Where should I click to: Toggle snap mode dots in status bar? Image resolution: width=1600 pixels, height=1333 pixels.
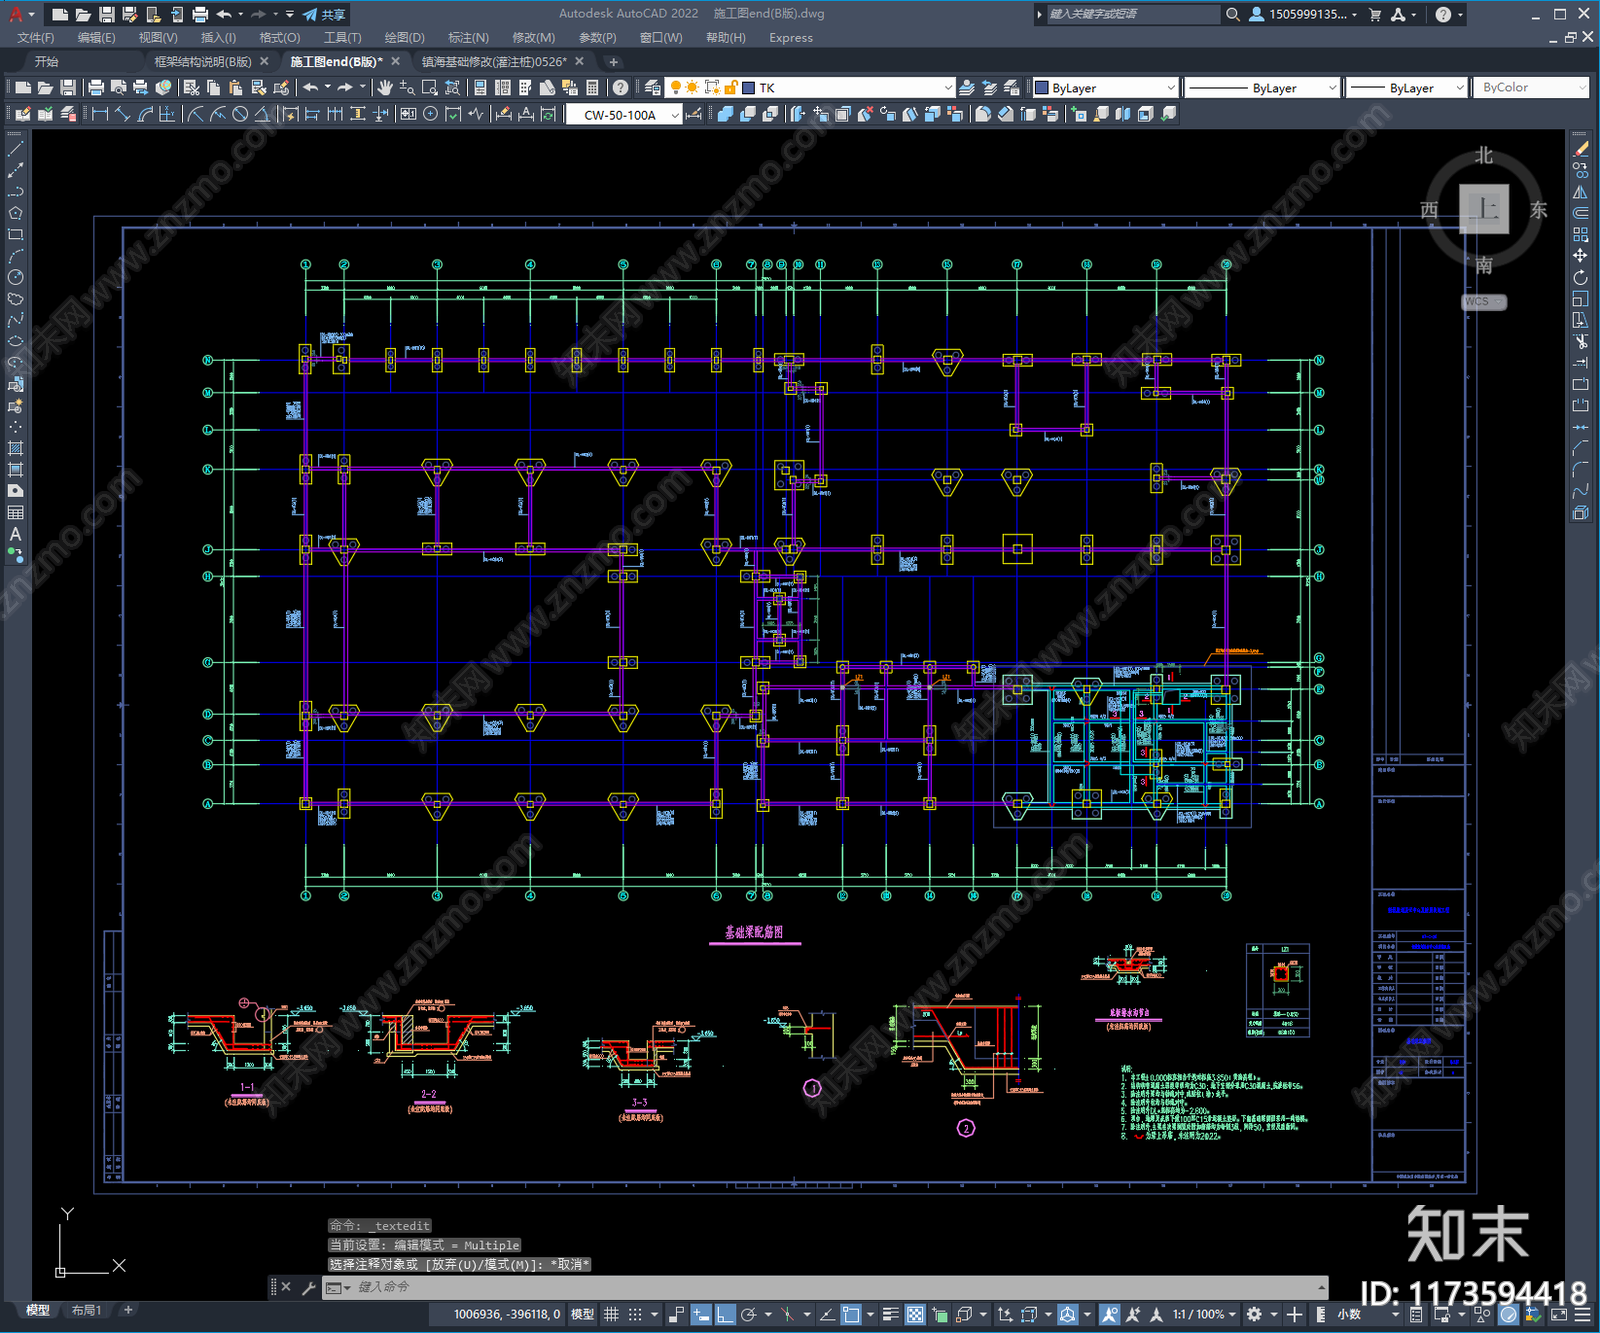(635, 1314)
